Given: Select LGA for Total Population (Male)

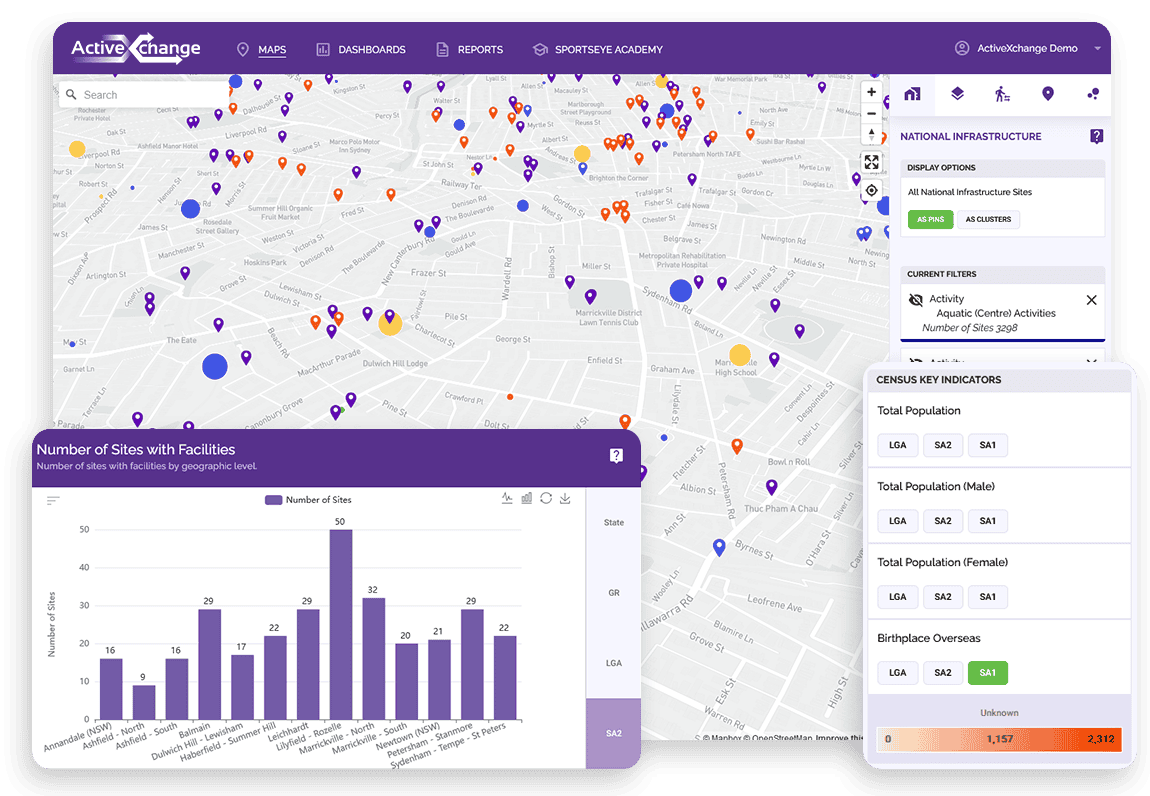Looking at the screenshot, I should pyautogui.click(x=898, y=521).
